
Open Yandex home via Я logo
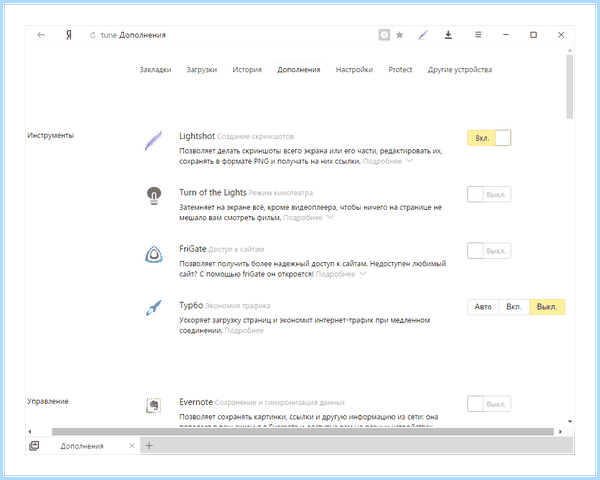pos(68,35)
